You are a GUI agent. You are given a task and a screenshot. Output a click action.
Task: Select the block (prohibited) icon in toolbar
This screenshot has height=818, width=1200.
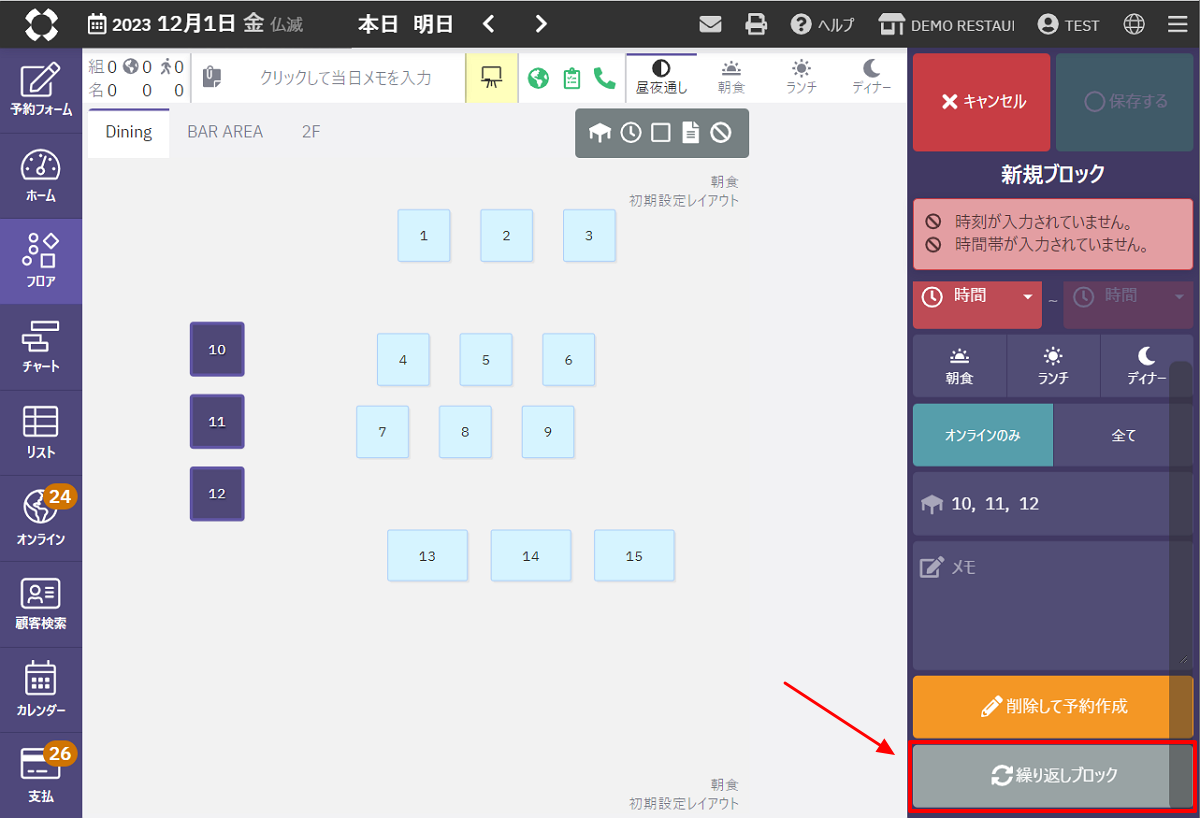(x=721, y=133)
